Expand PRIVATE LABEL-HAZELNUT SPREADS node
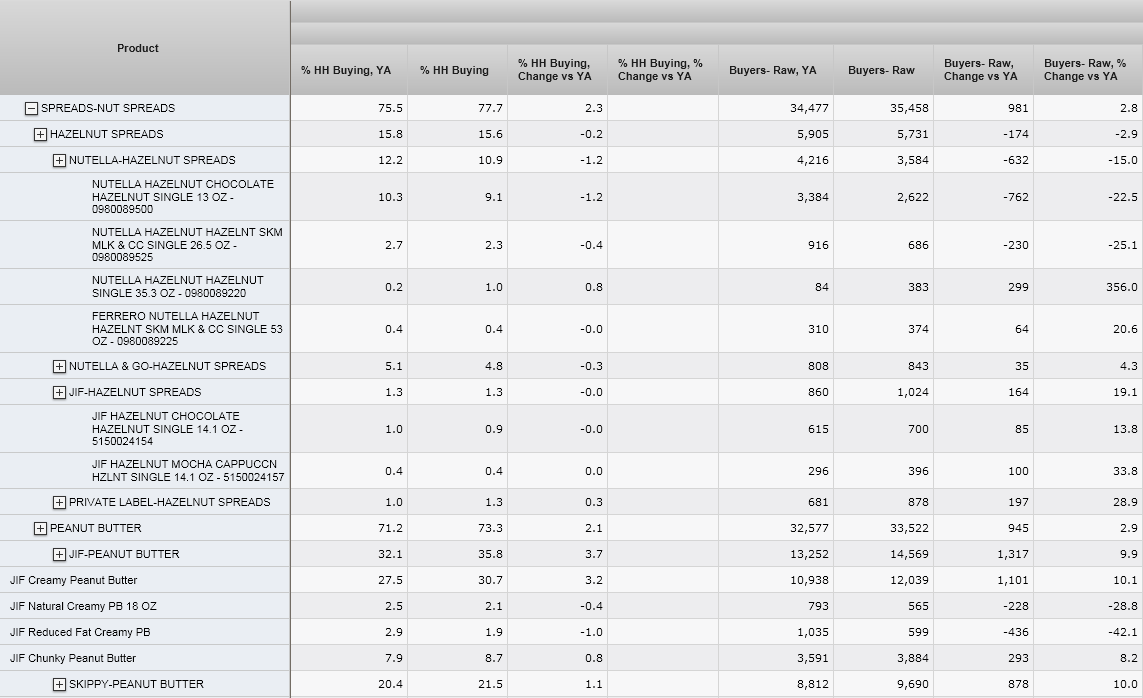Viewport: 1143px width, 698px height. click(60, 502)
